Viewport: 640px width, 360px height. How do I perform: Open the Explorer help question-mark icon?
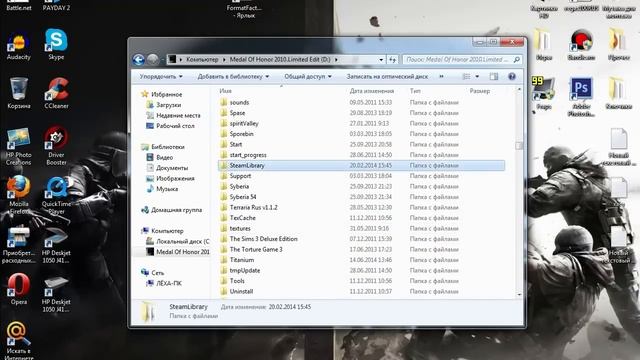click(511, 76)
